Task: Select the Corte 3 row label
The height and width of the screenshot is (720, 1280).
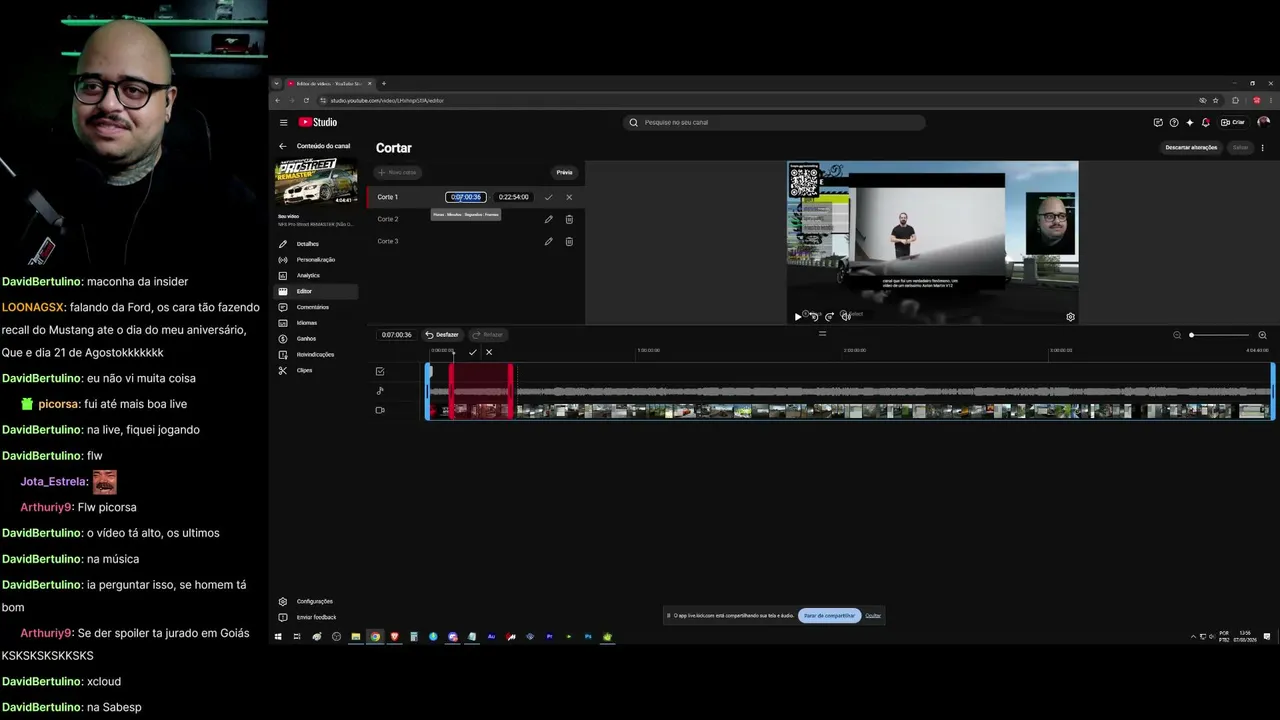Action: coord(388,241)
